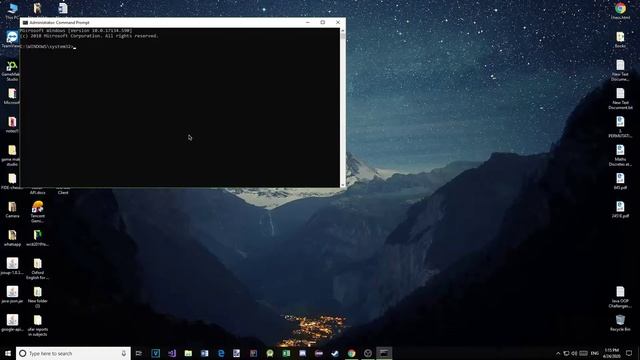This screenshot has width=640, height=360.
Task: Open the 245 E.pdf desktop file
Action: 620,209
